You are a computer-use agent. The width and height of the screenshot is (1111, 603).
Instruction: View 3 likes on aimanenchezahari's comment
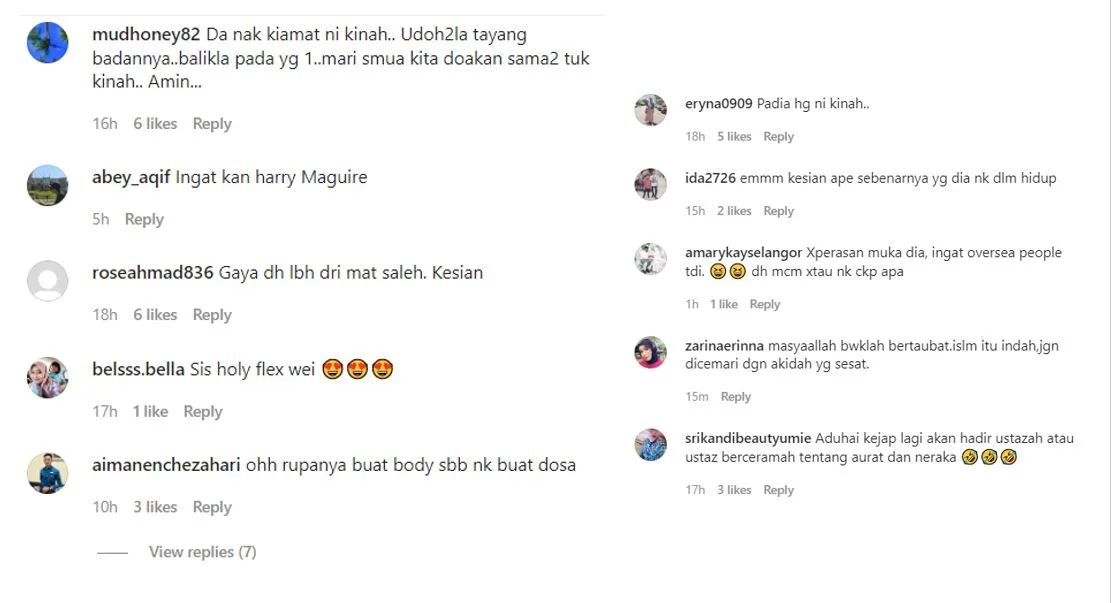click(155, 507)
